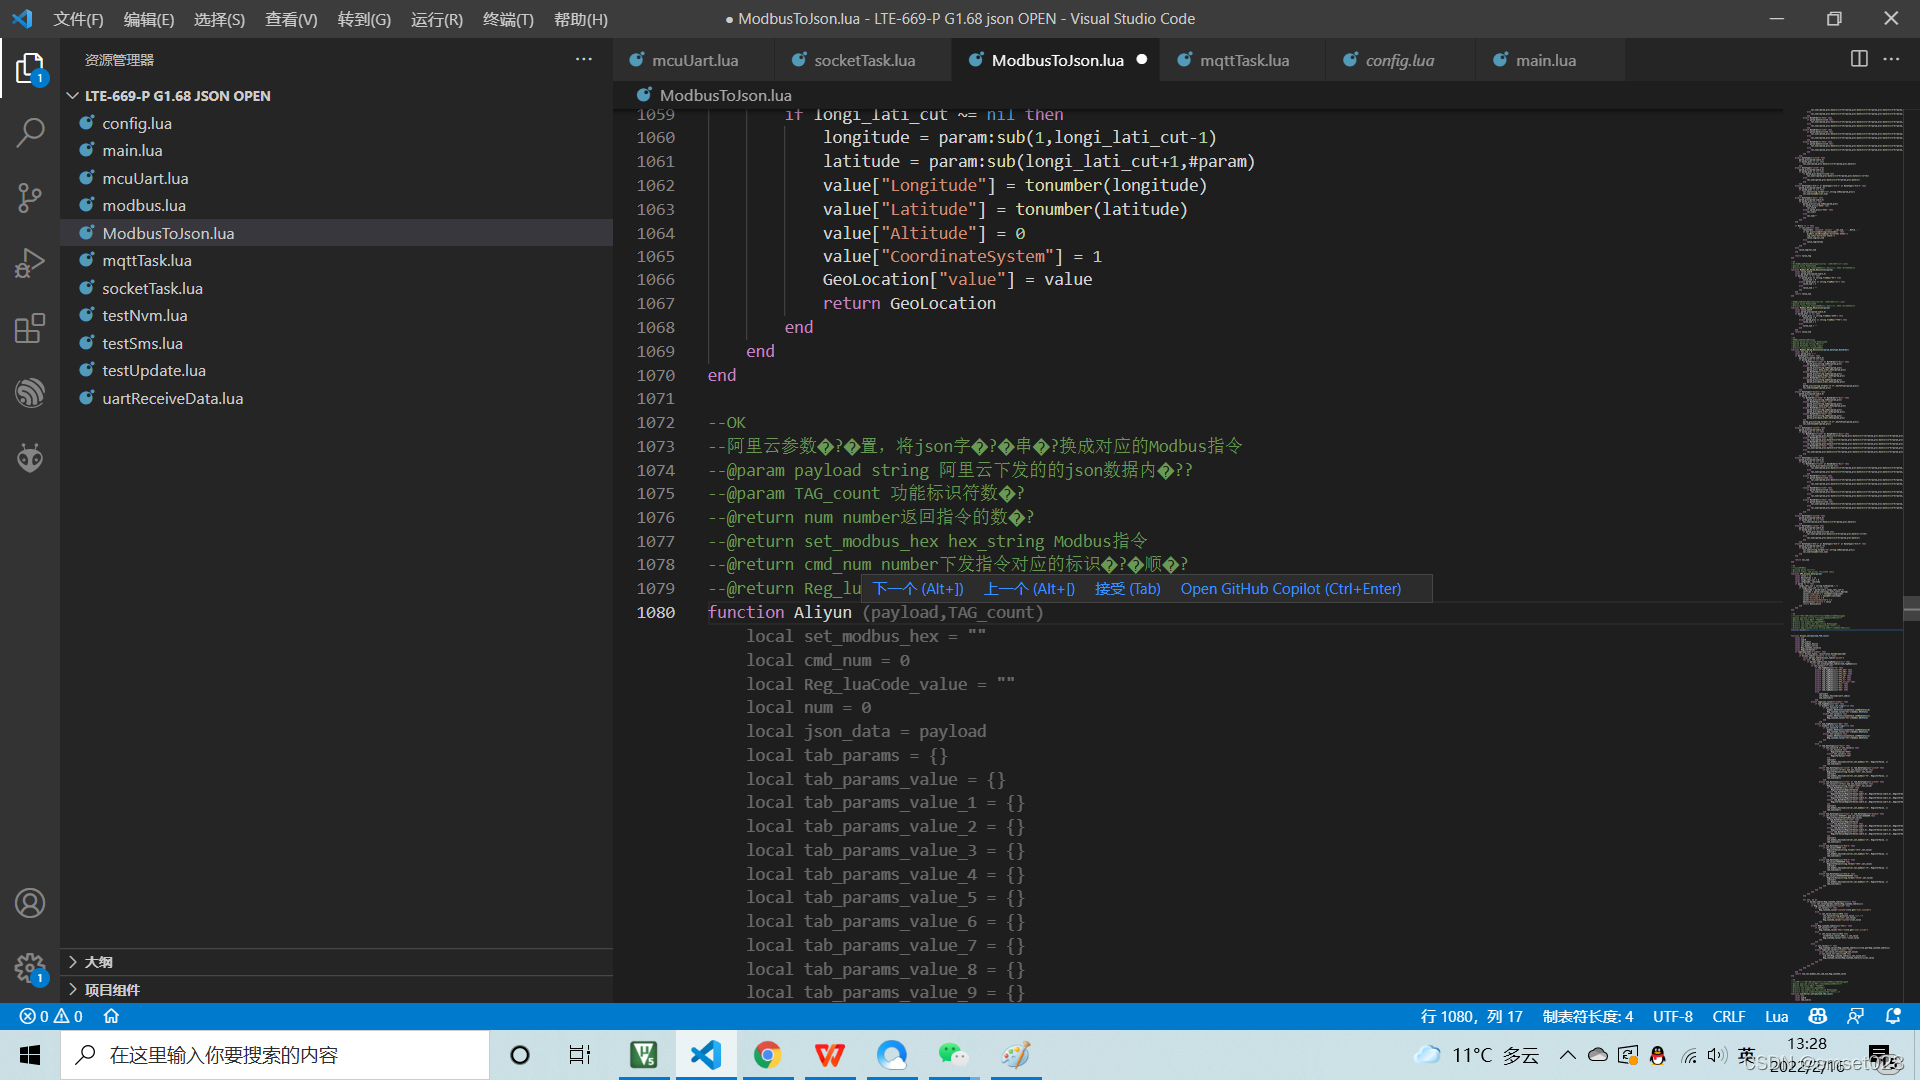
Task: Open the Search view in the activity bar
Action: point(30,131)
